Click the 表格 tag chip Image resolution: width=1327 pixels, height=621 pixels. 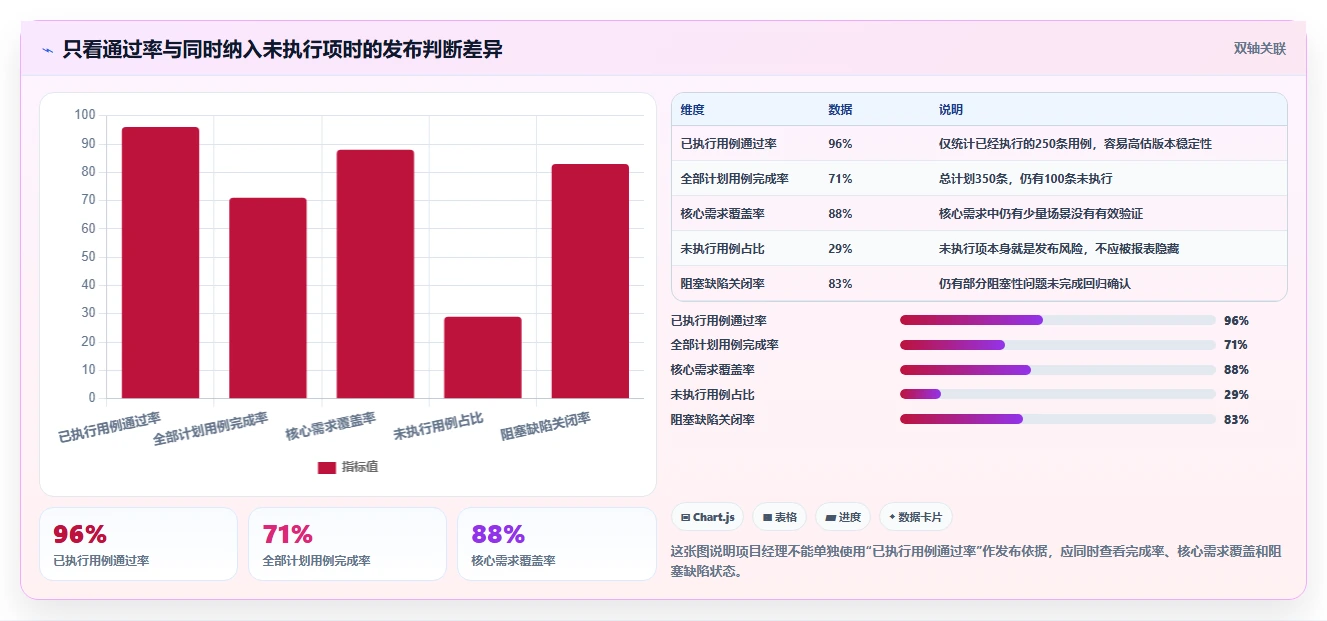click(780, 517)
